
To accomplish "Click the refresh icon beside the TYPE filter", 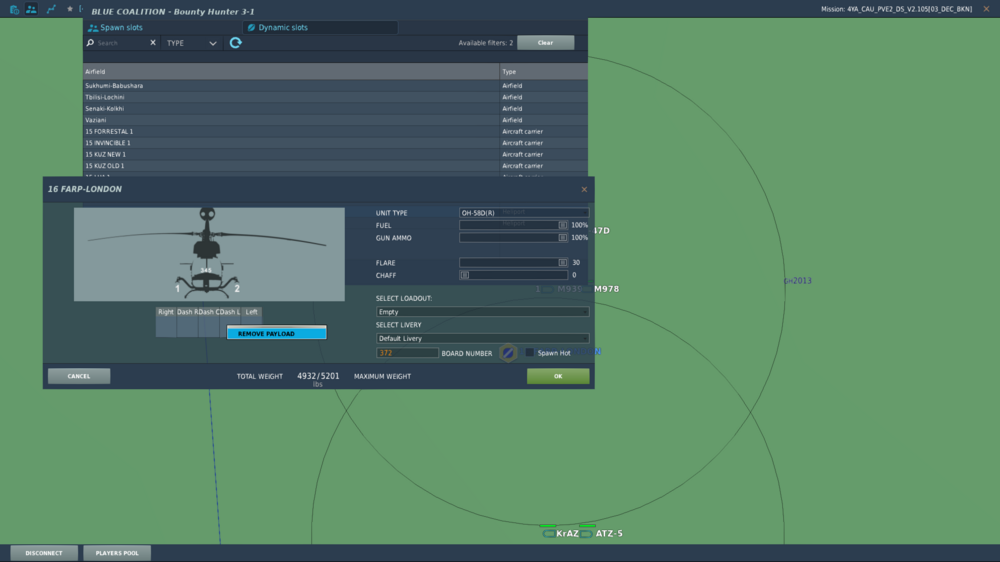I will point(235,43).
